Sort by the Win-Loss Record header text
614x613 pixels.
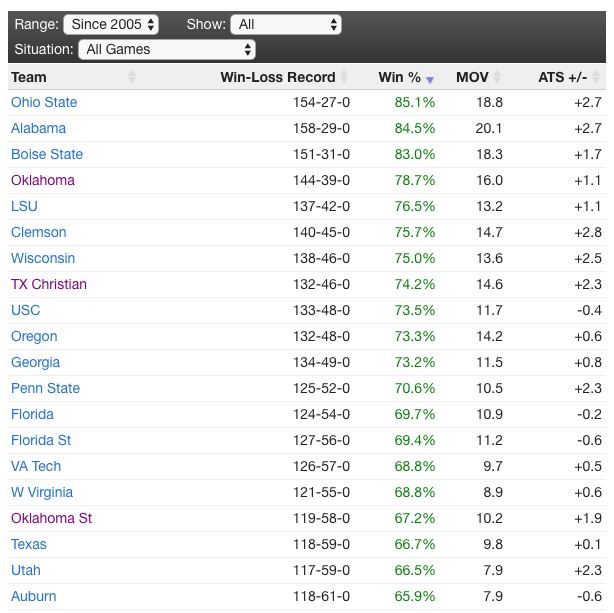pos(277,77)
